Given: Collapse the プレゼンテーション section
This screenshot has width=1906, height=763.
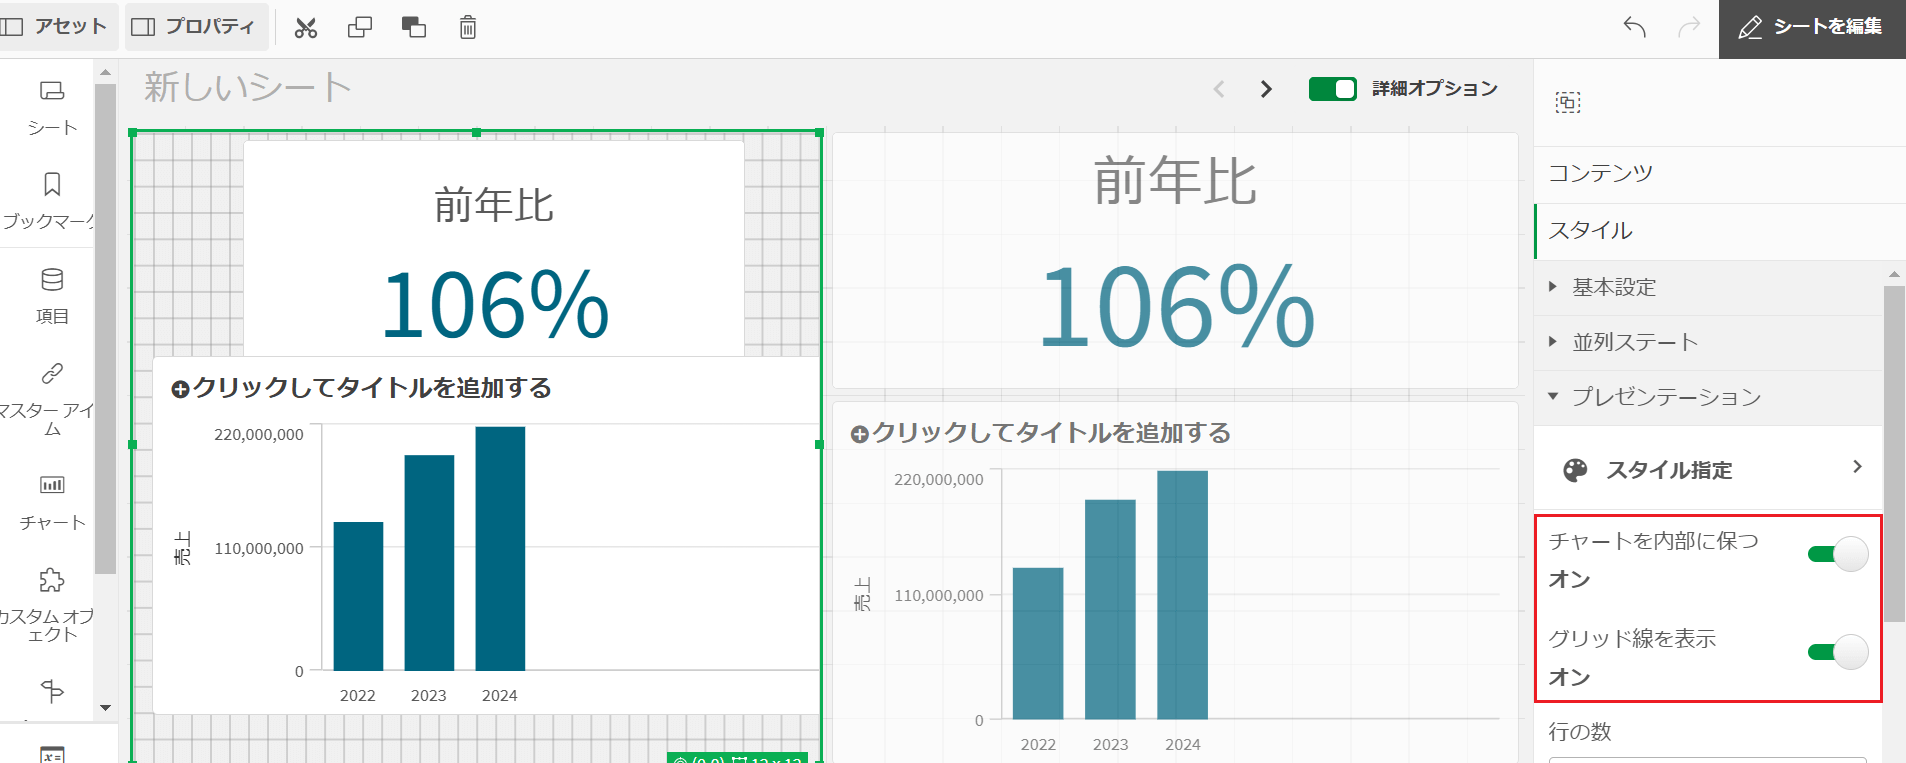Looking at the screenshot, I should pyautogui.click(x=1665, y=397).
